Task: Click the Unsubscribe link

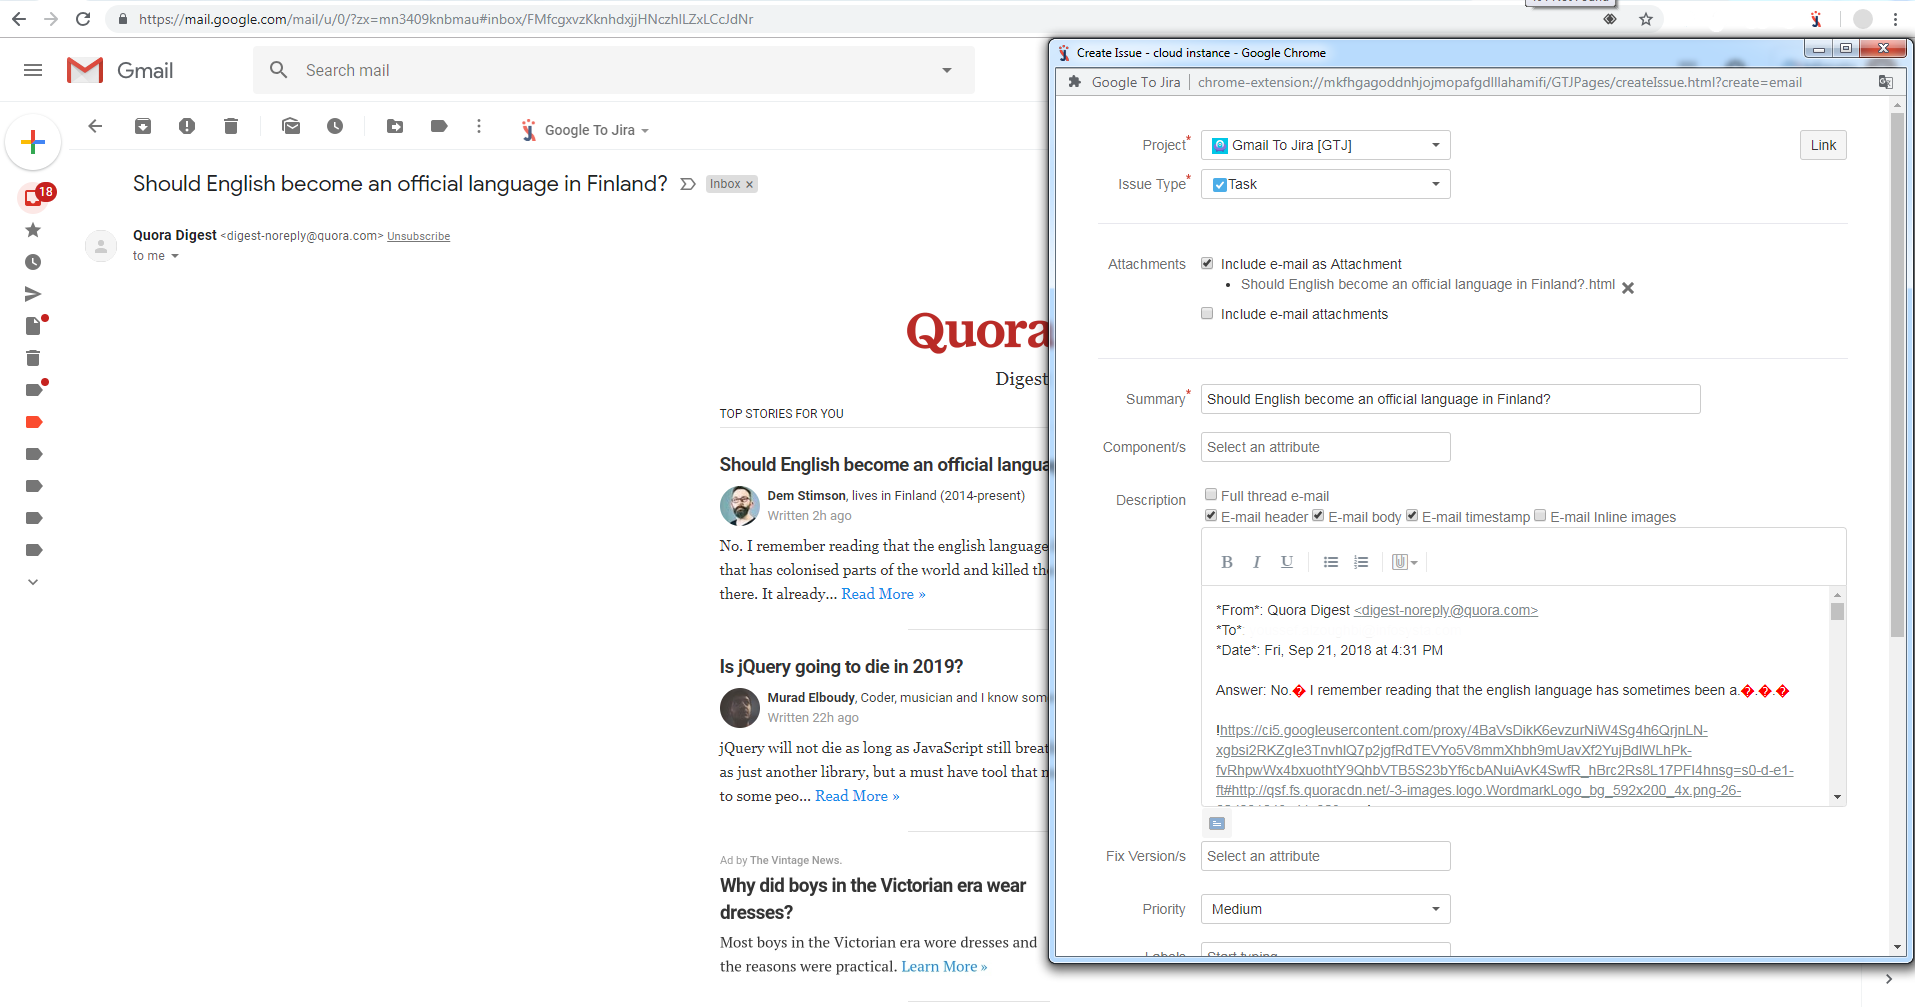Action: (x=418, y=236)
